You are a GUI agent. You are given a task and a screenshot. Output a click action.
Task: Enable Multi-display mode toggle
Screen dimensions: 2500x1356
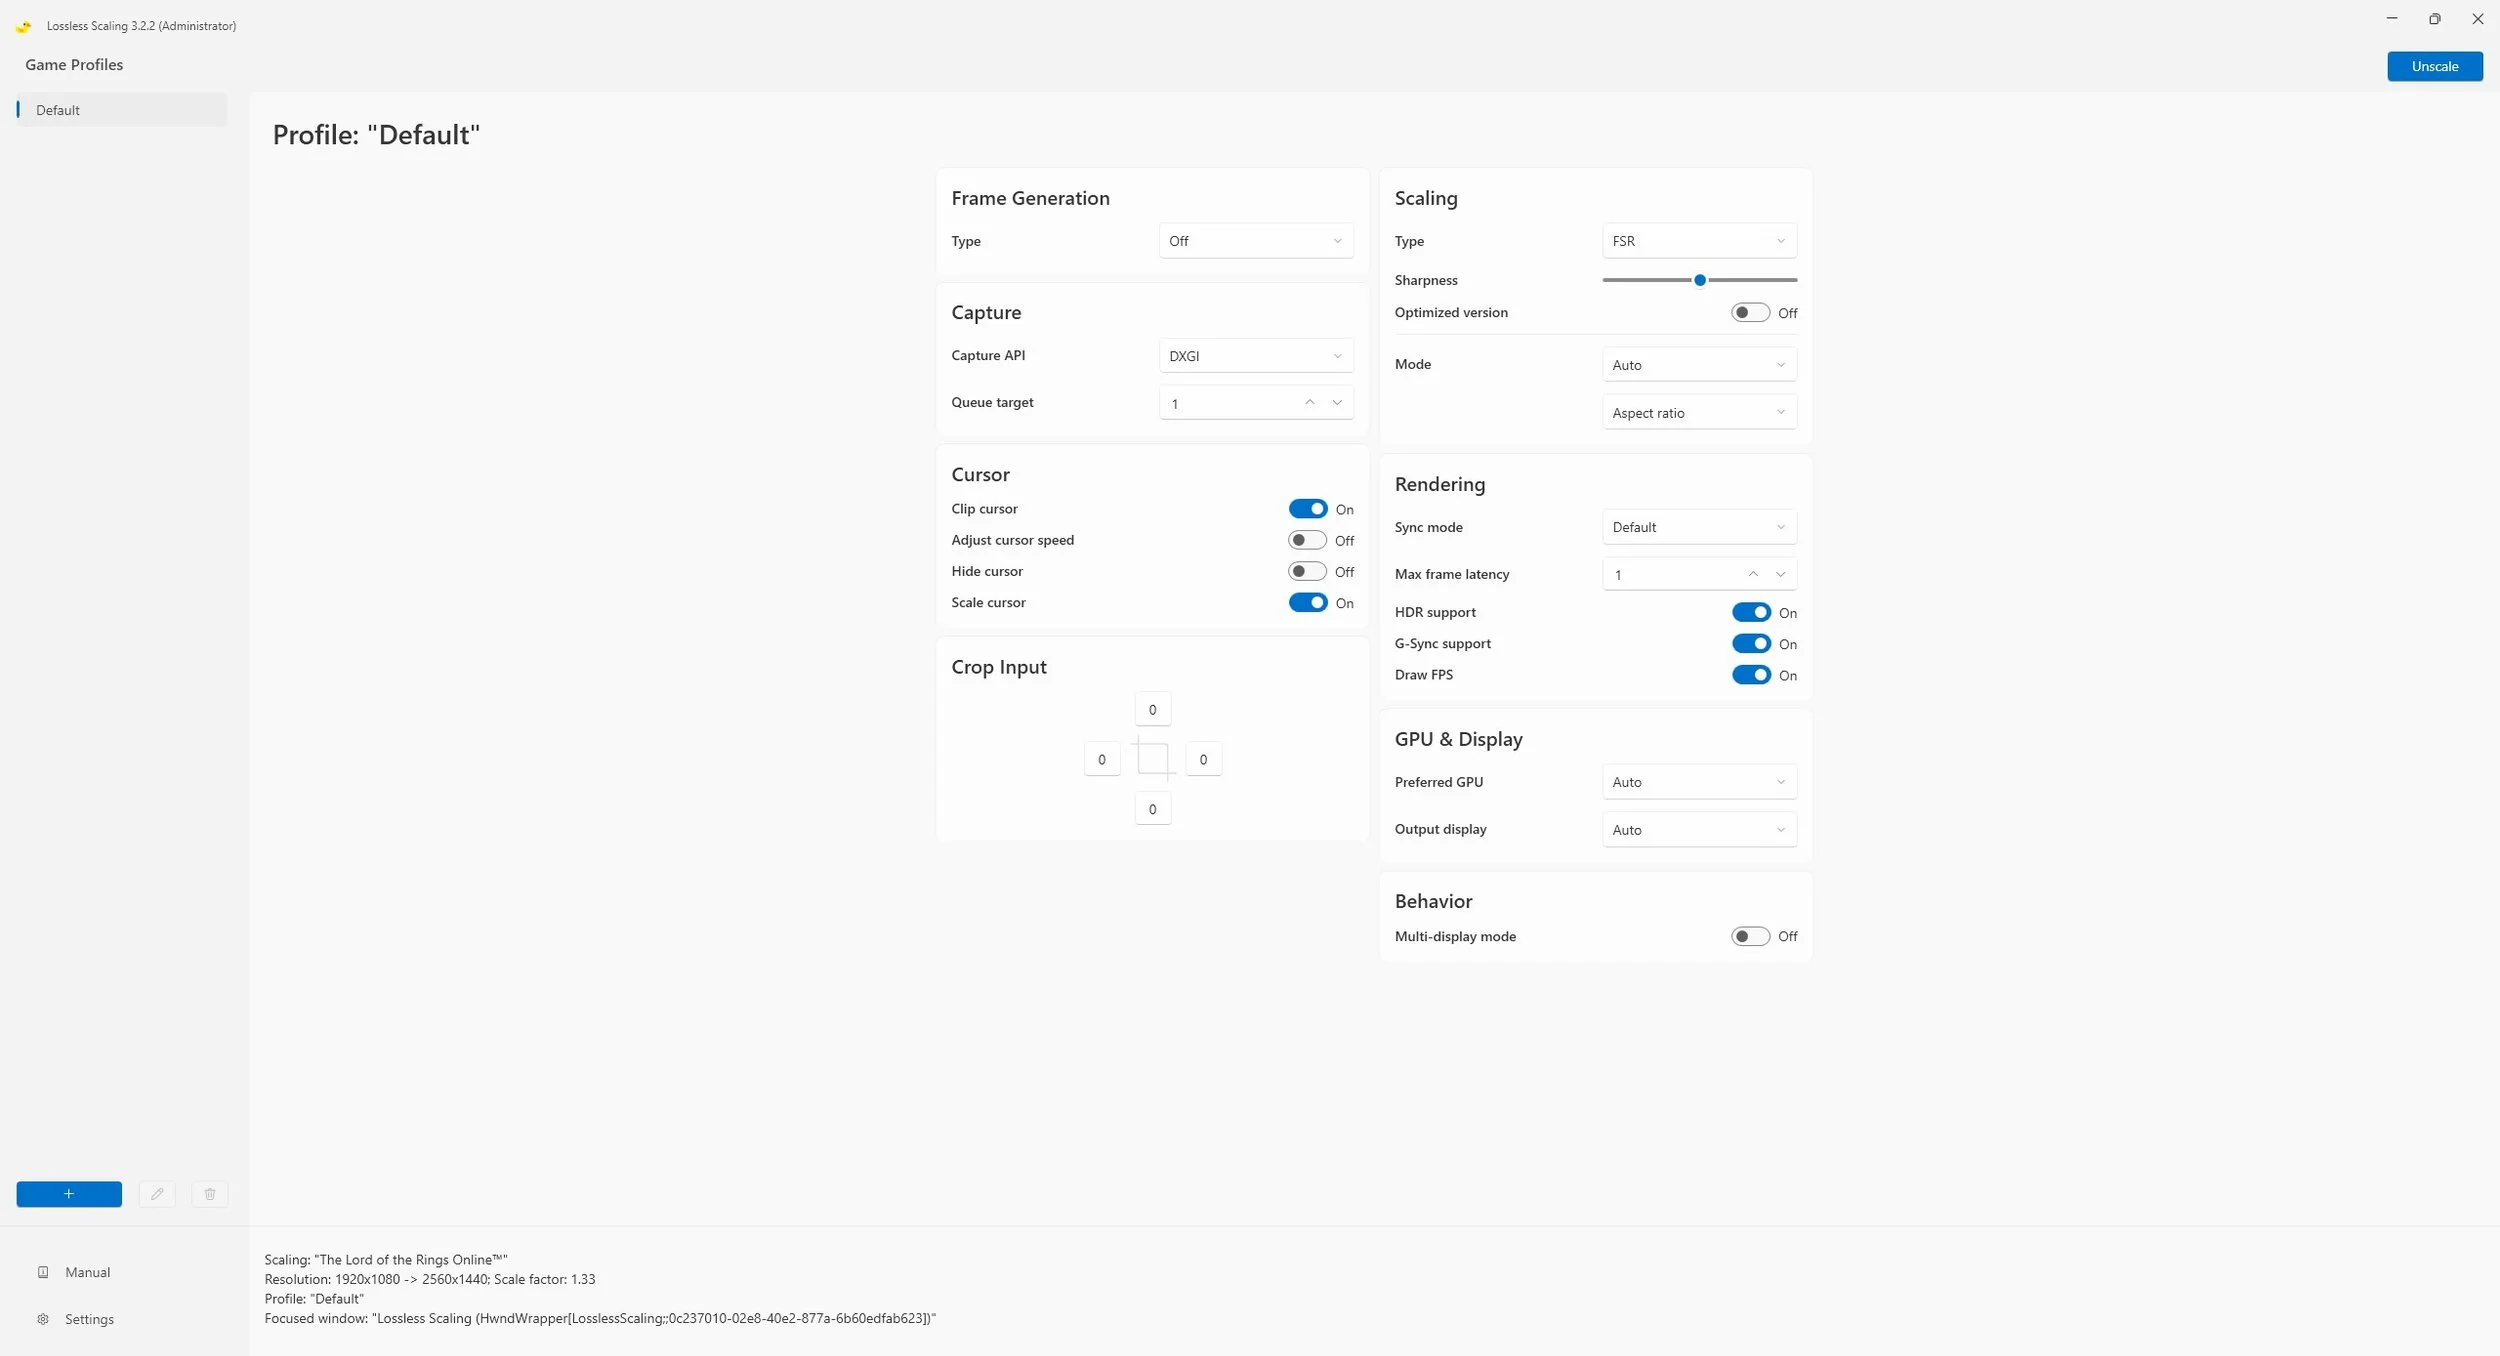[x=1750, y=936]
